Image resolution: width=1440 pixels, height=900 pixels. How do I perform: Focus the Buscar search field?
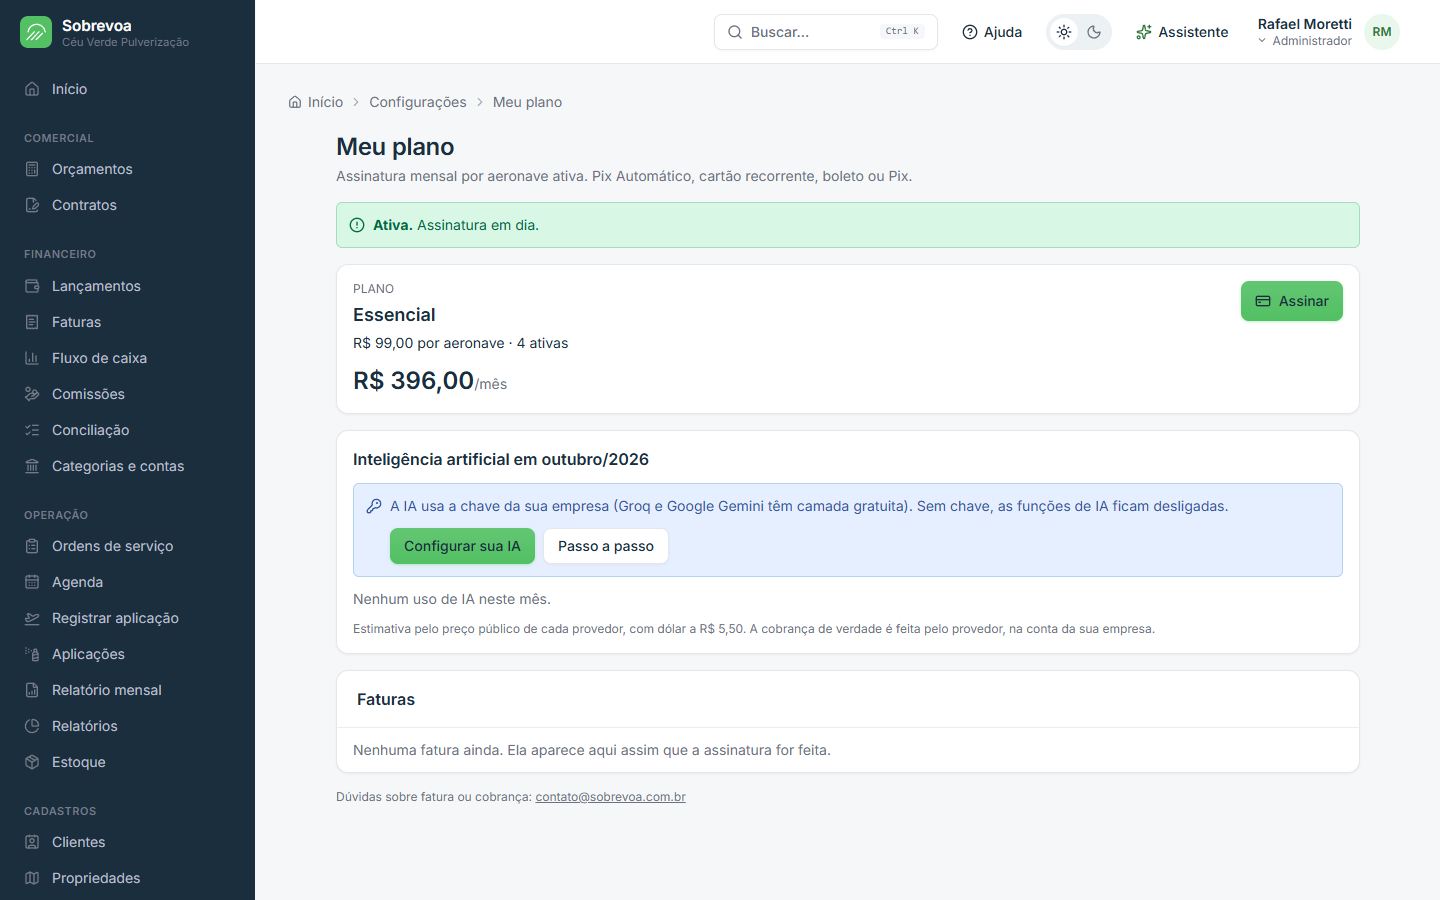tap(826, 32)
